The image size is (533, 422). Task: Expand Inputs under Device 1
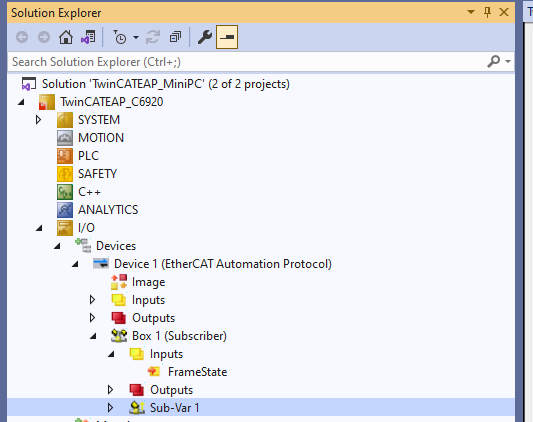coord(92,300)
